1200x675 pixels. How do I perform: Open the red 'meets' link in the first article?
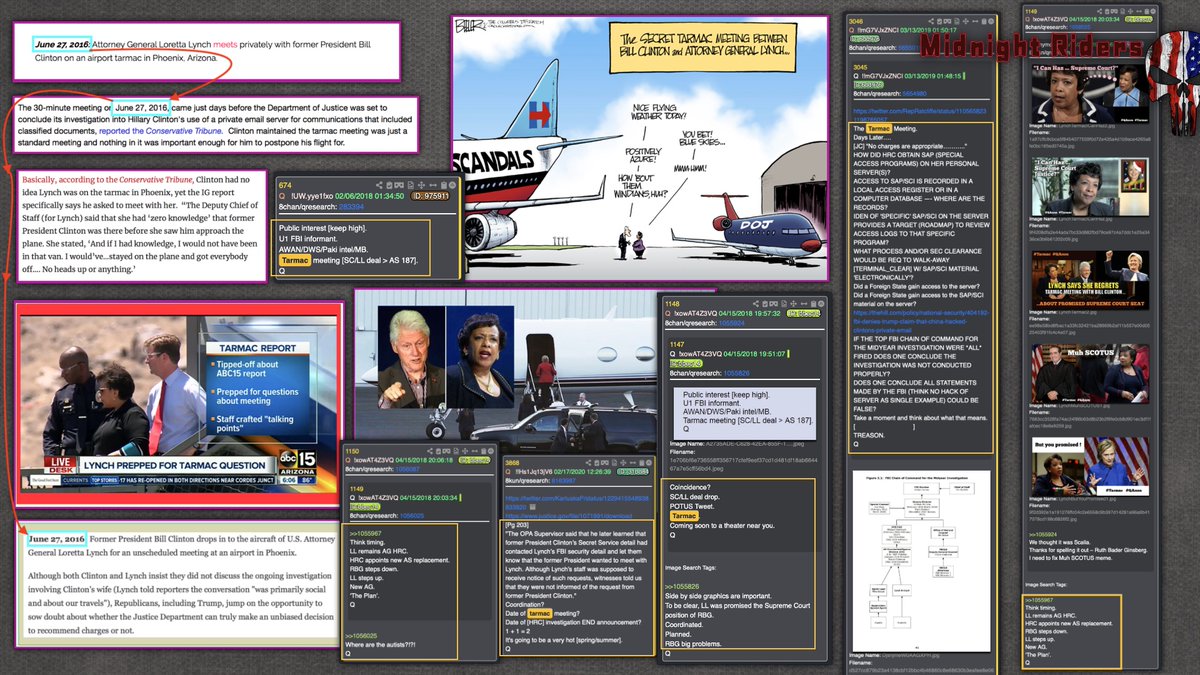point(226,44)
